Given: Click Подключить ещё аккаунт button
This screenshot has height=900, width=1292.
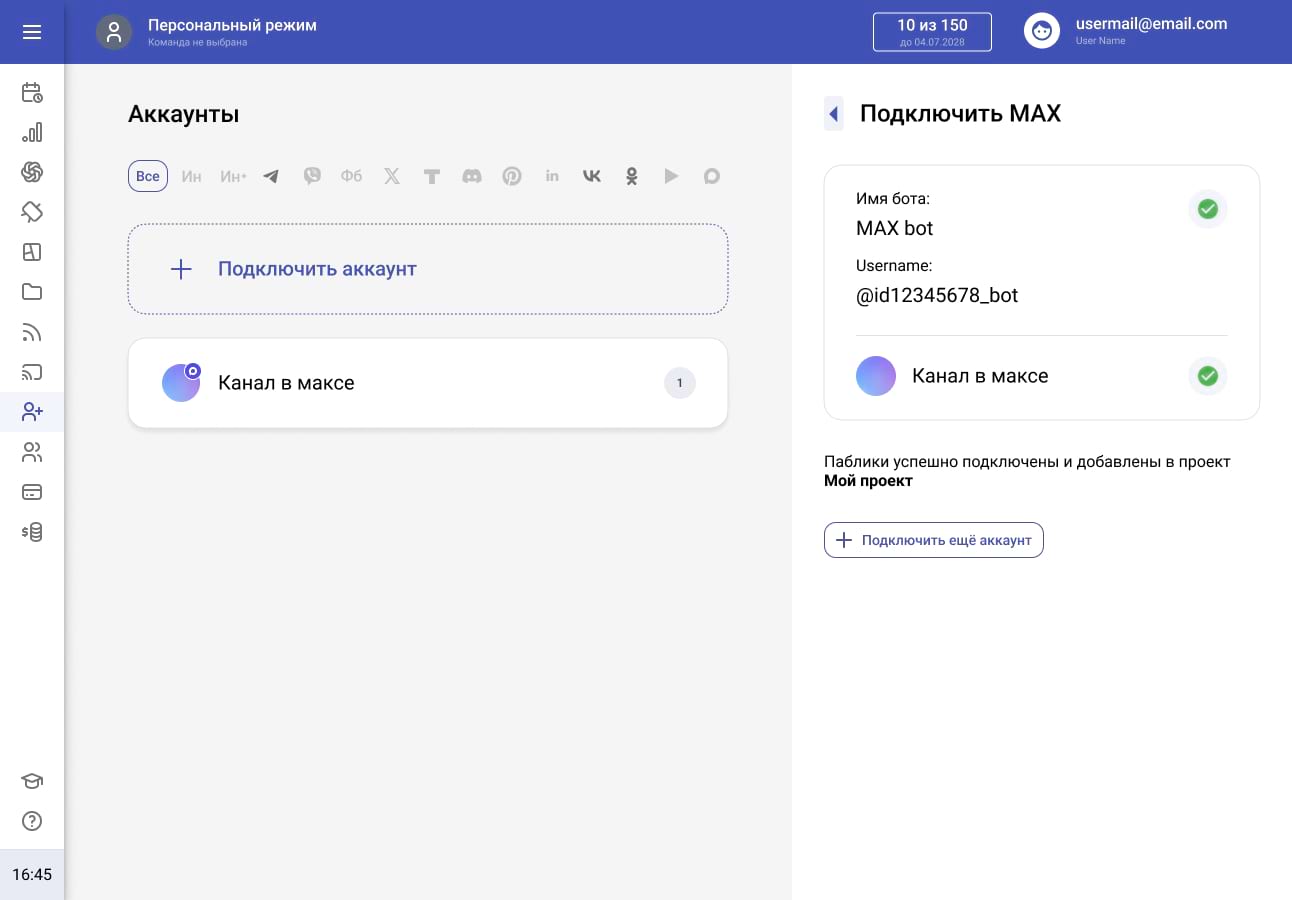Looking at the screenshot, I should click(x=933, y=540).
